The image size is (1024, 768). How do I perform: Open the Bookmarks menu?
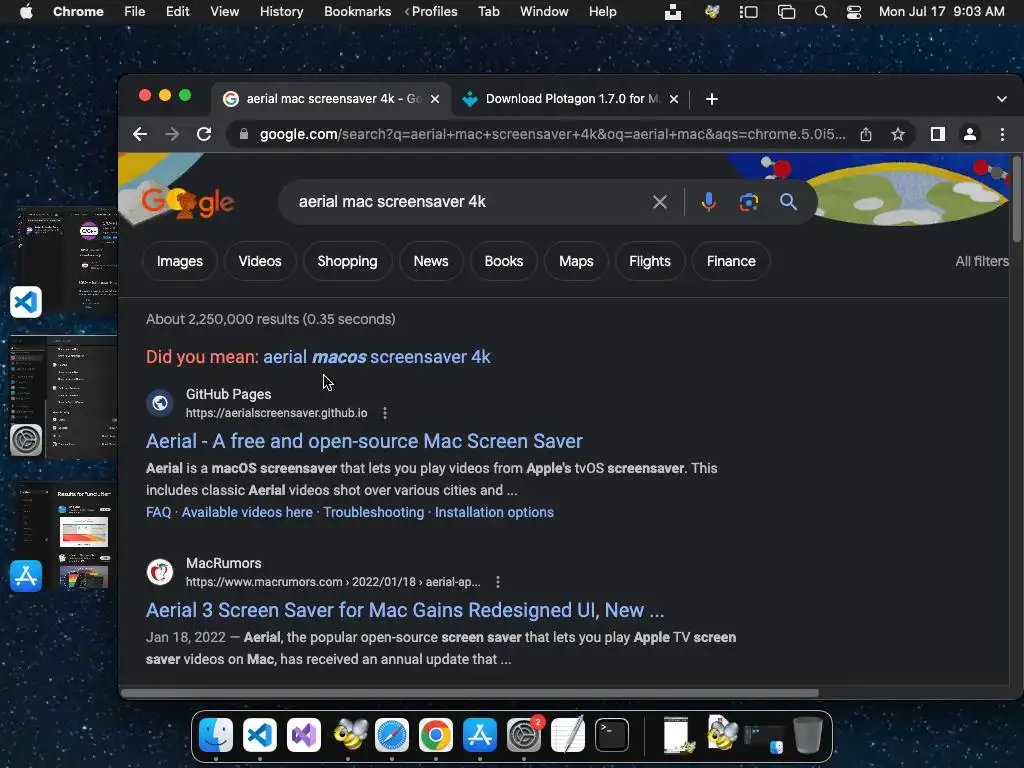pyautogui.click(x=357, y=12)
